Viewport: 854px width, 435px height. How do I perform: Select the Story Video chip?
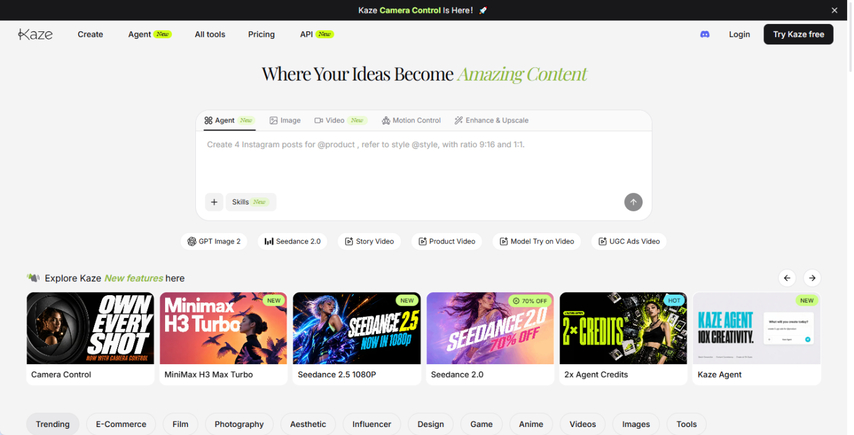coord(369,241)
